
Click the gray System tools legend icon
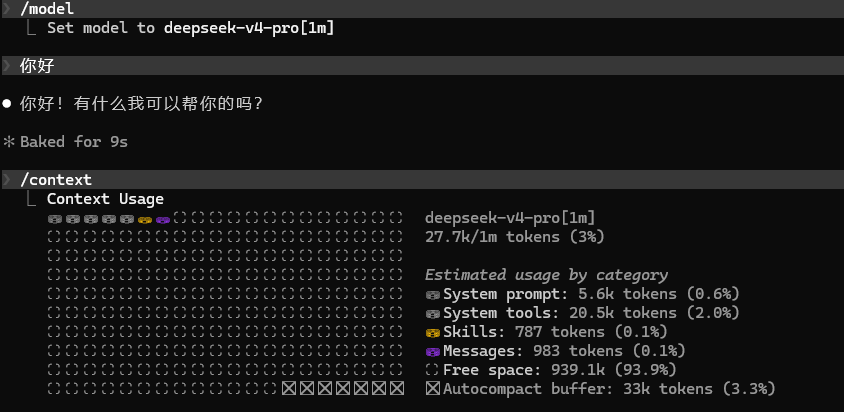point(433,314)
